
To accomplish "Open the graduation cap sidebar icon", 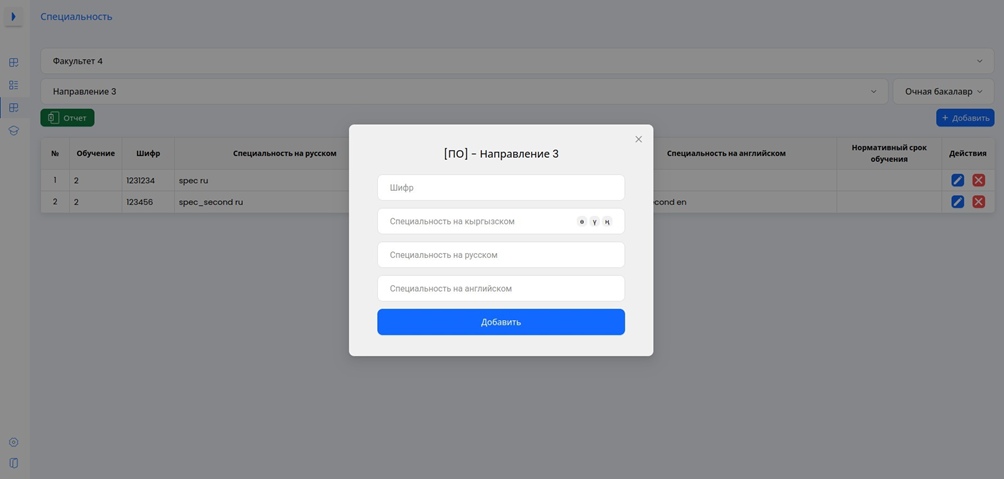I will (13, 130).
